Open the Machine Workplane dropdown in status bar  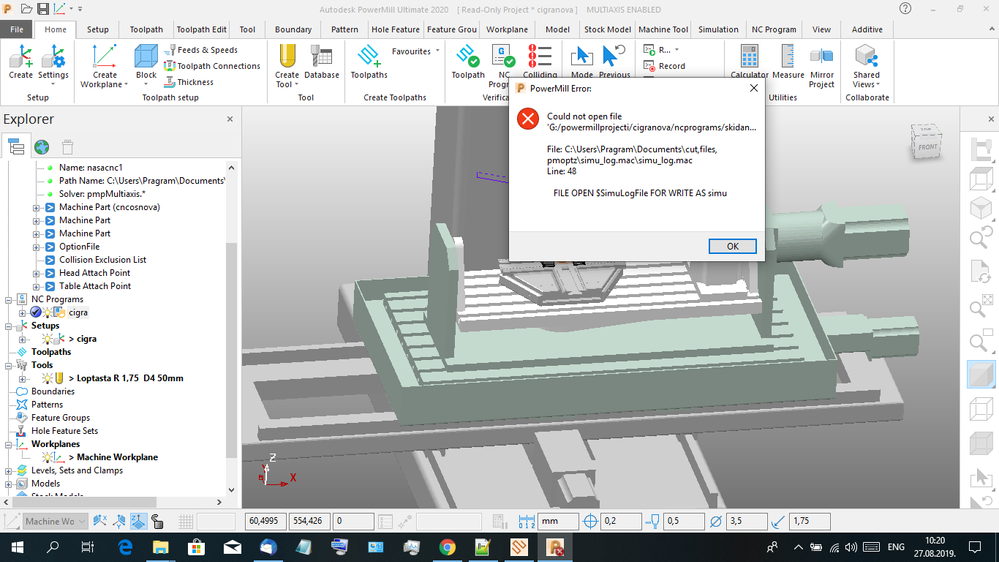[54, 521]
